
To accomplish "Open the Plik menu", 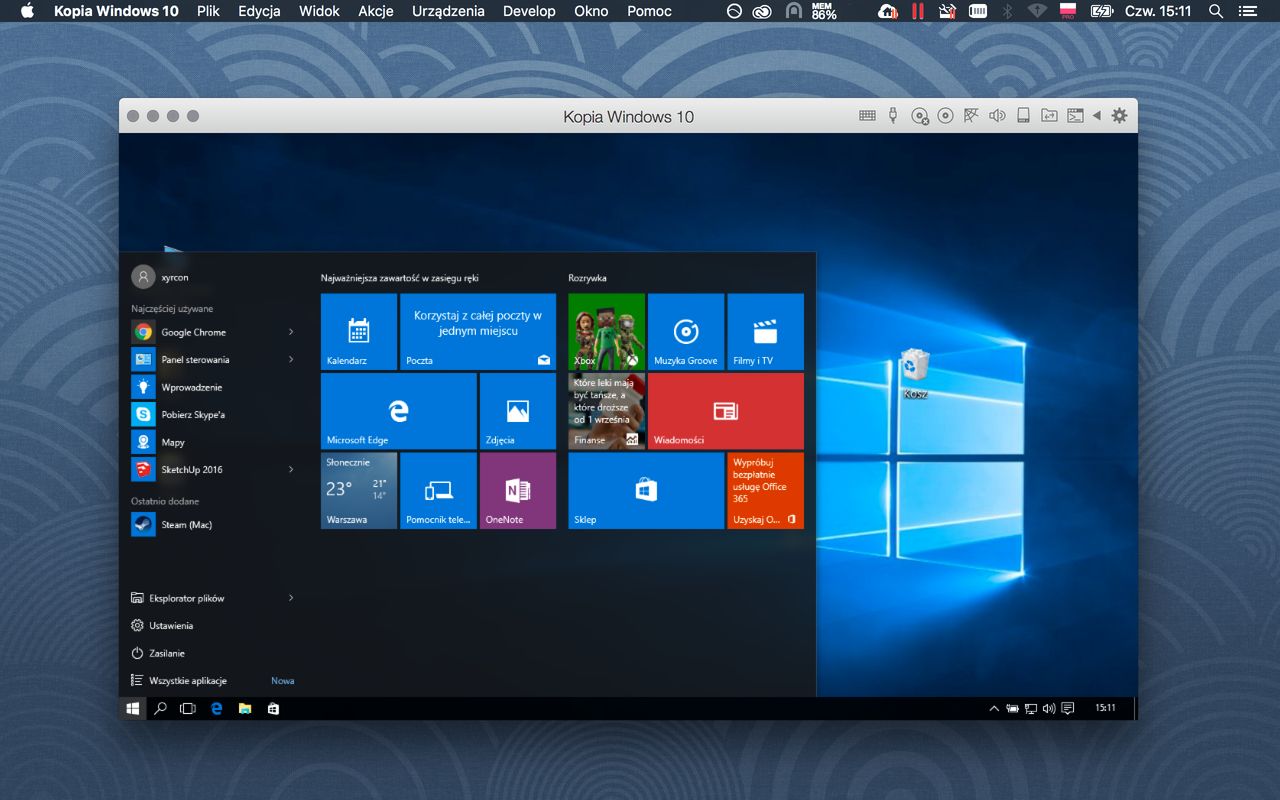I will point(209,11).
